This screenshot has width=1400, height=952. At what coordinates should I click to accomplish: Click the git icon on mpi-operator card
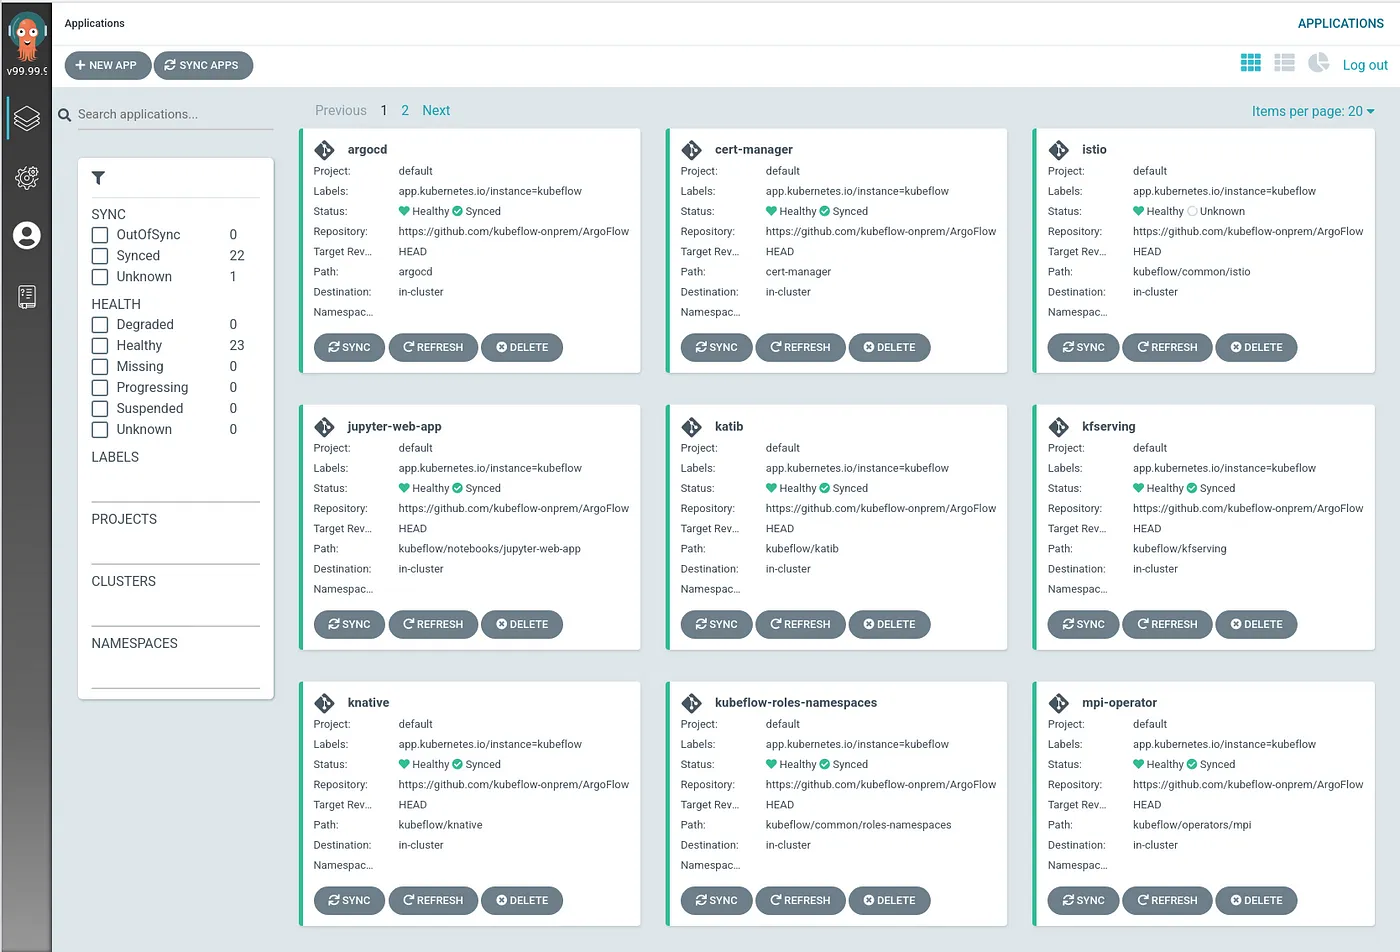1059,703
